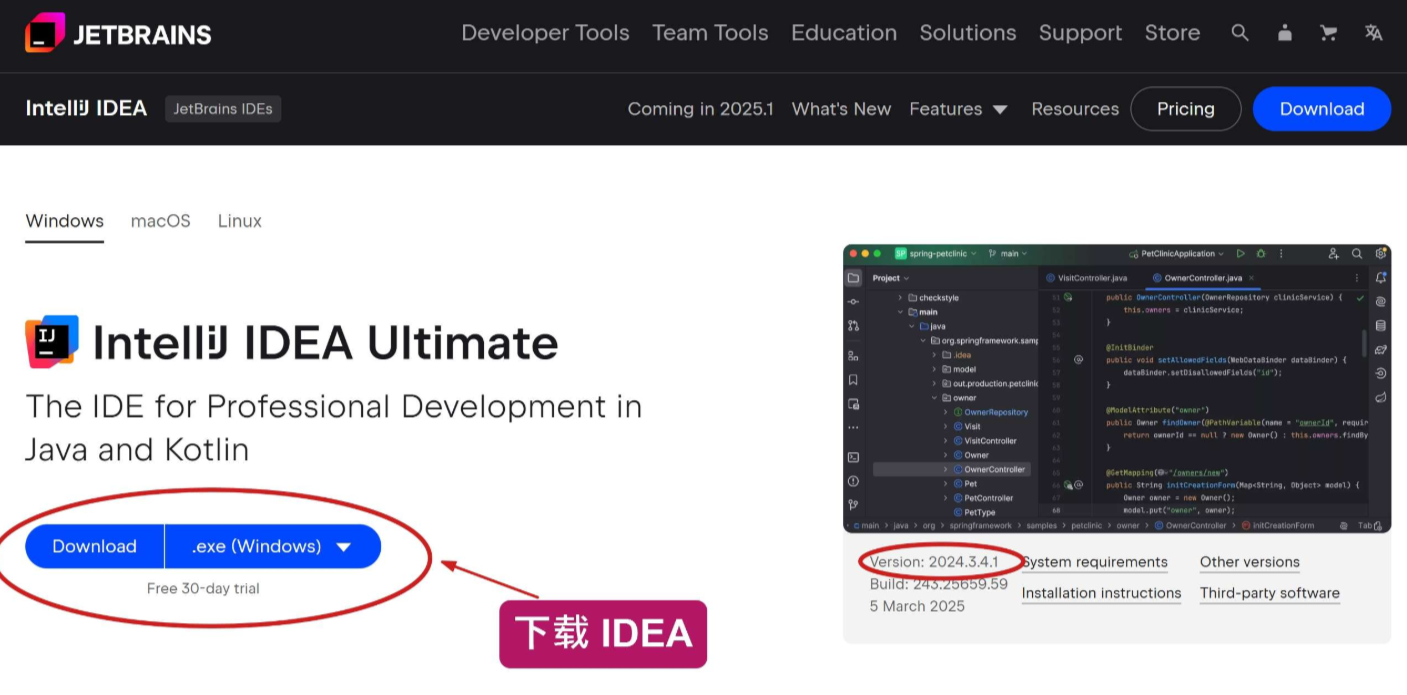This screenshot has height=695, width=1407.
Task: Expand the model package in the preview tree
Action: (x=934, y=369)
